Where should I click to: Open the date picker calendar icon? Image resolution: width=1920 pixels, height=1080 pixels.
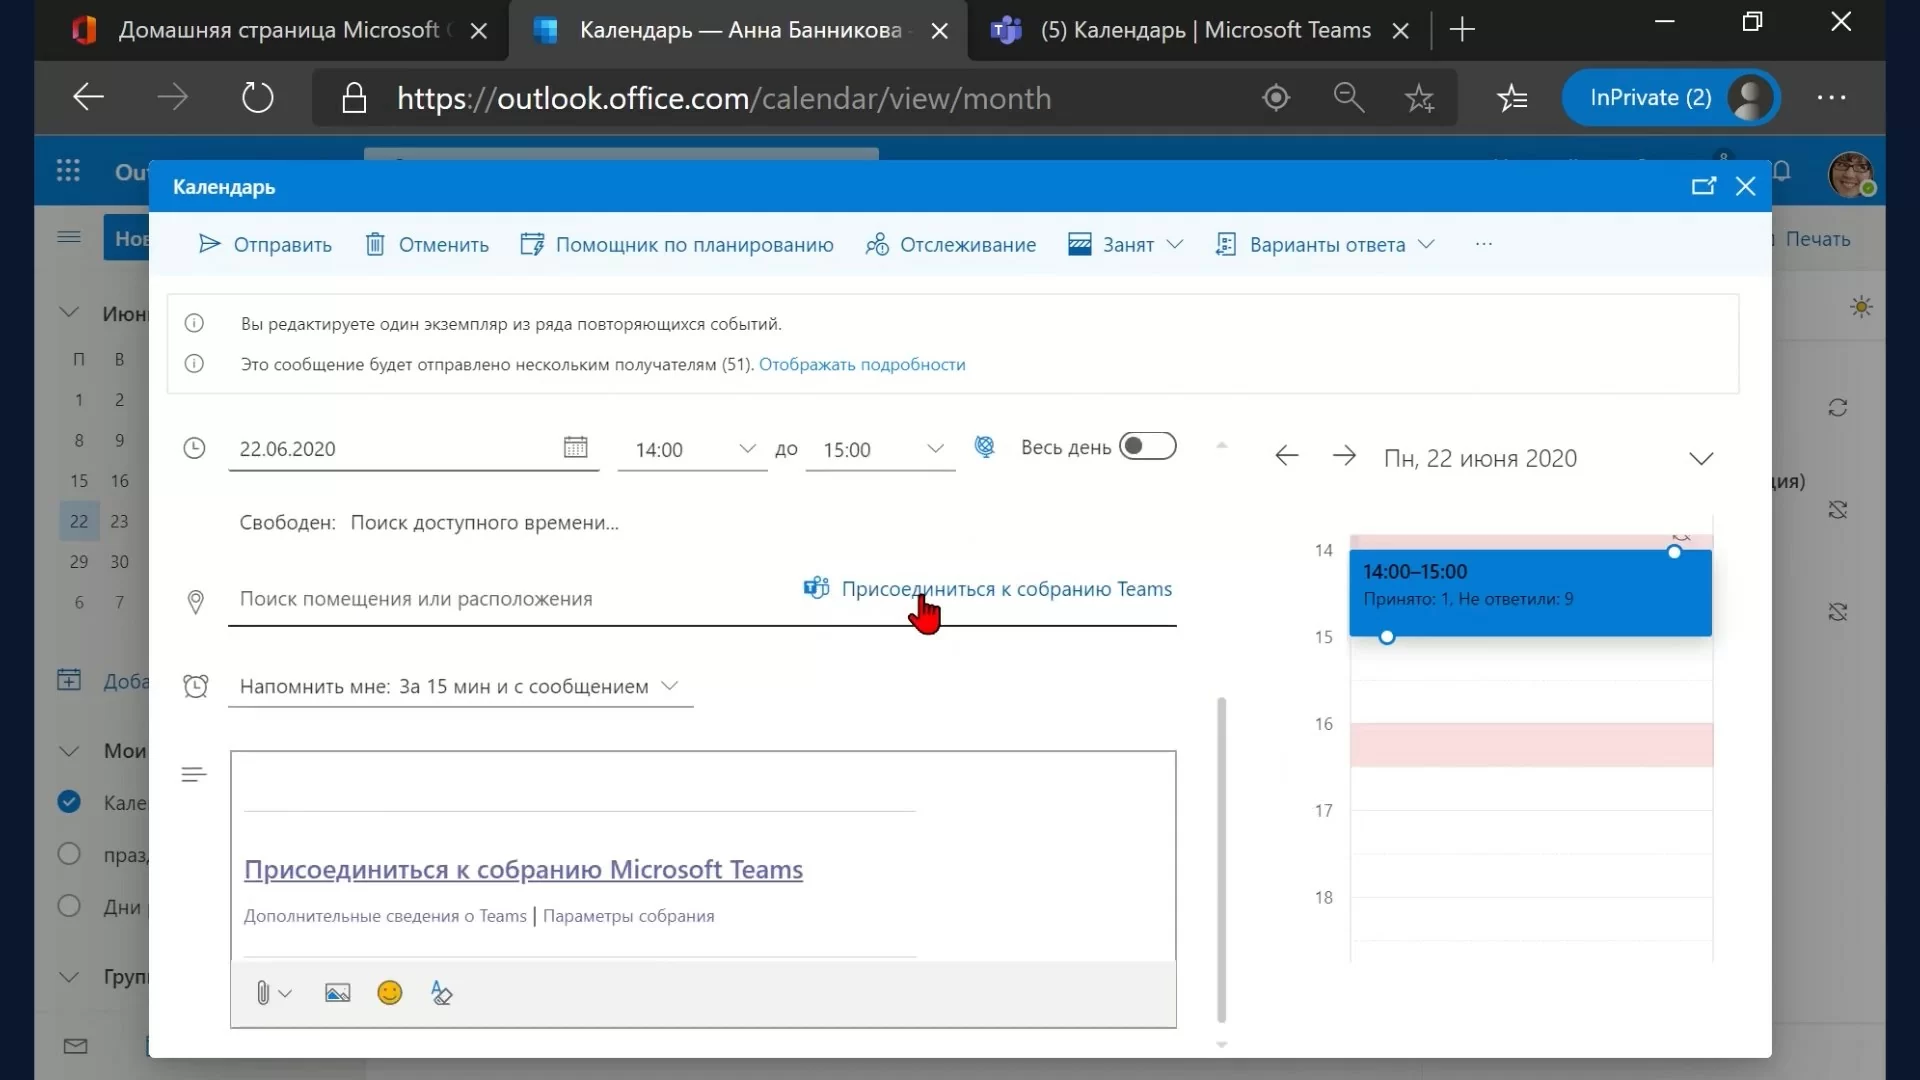click(x=575, y=448)
